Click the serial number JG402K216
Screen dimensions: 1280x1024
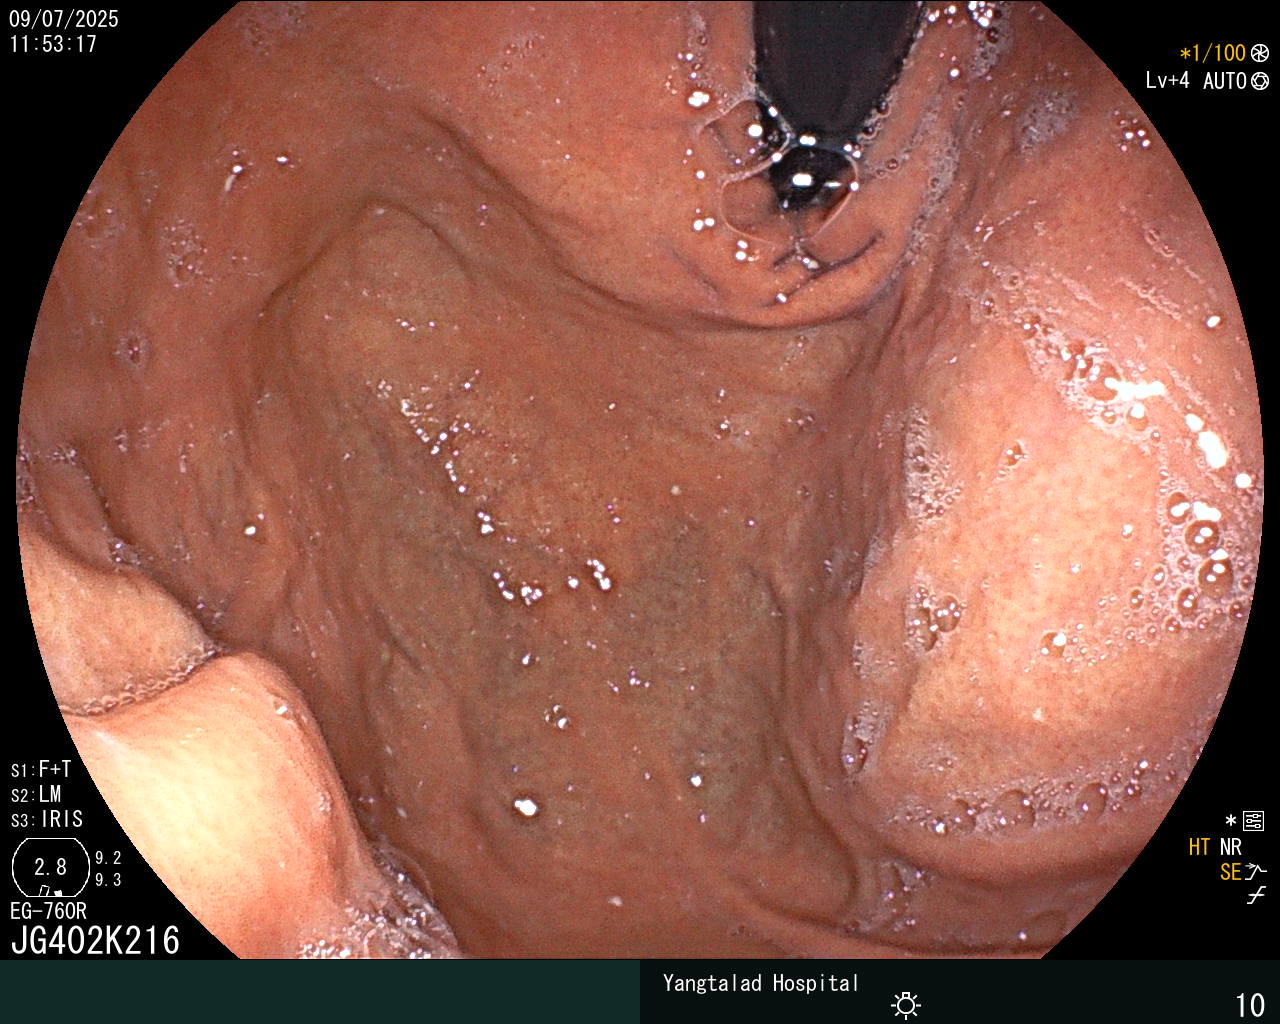point(95,940)
